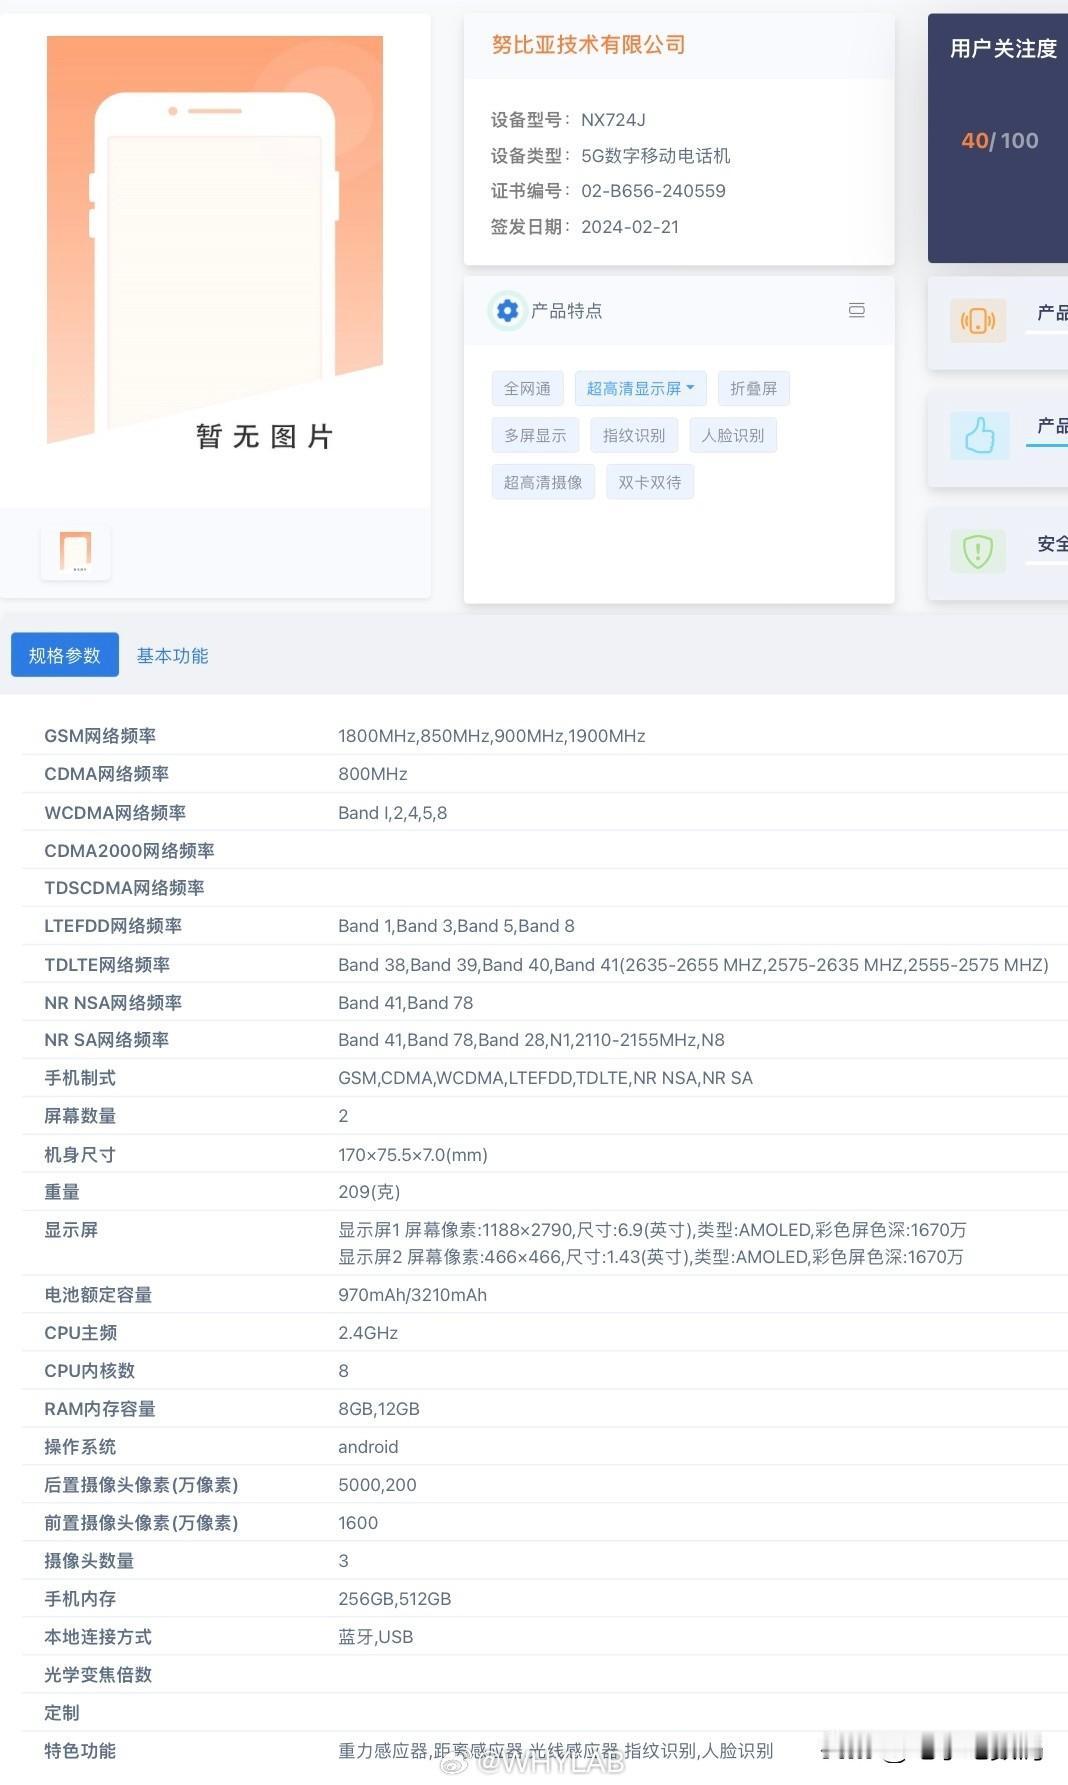Click the device model value NX724J
The image size is (1068, 1785).
pyautogui.click(x=613, y=120)
